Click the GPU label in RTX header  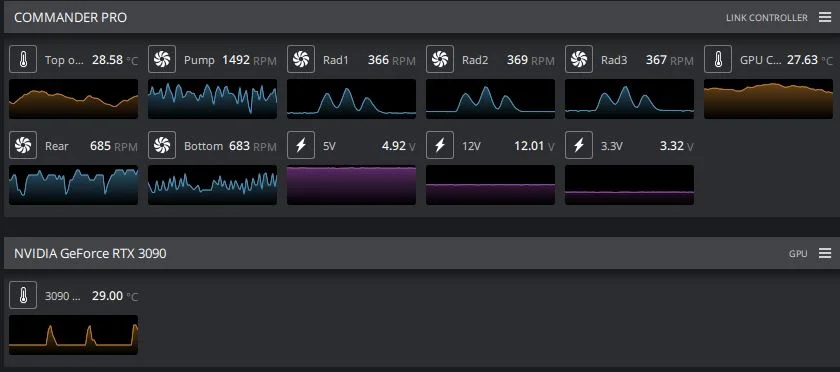[798, 254]
